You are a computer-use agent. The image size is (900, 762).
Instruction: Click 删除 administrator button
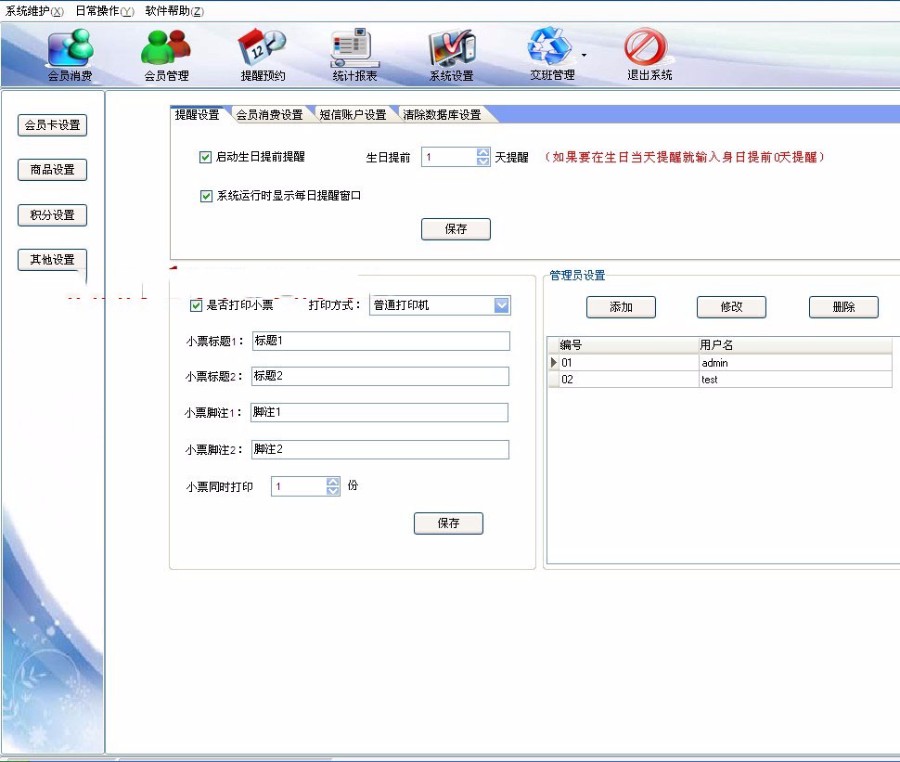pos(844,307)
